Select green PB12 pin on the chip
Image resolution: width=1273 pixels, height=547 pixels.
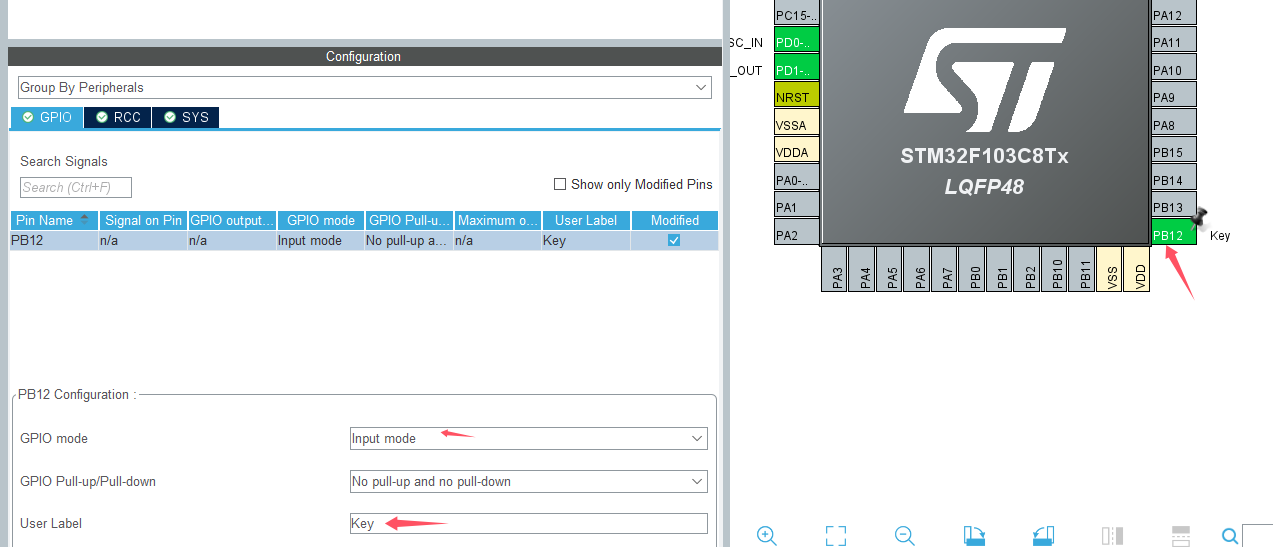(1174, 234)
